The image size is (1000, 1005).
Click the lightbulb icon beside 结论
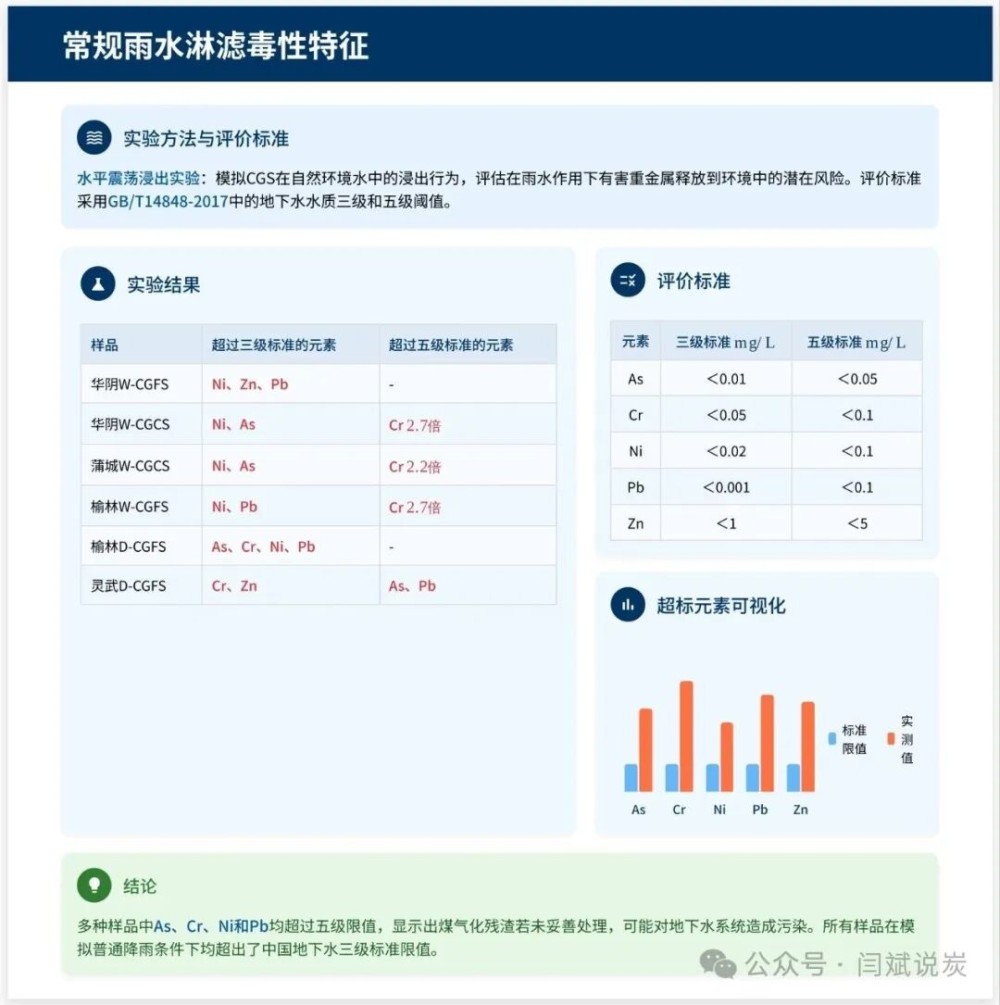[95, 885]
